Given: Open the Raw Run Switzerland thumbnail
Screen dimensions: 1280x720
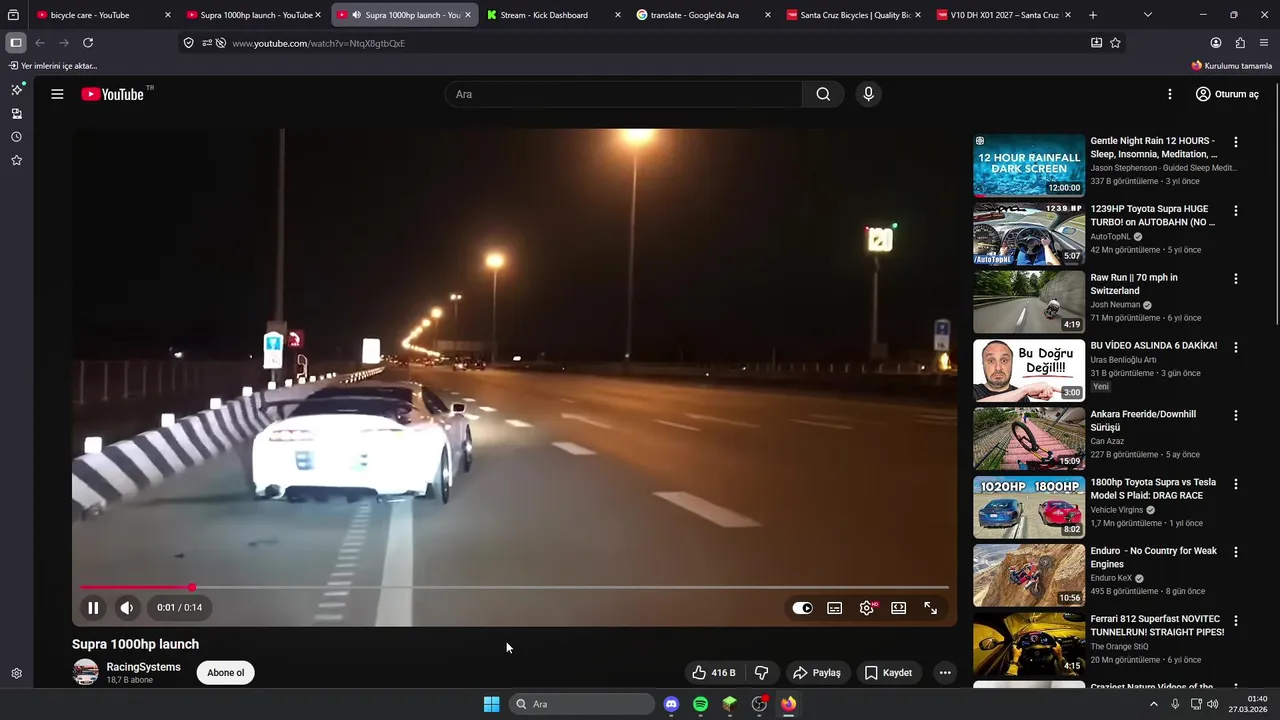Looking at the screenshot, I should click(x=1028, y=302).
